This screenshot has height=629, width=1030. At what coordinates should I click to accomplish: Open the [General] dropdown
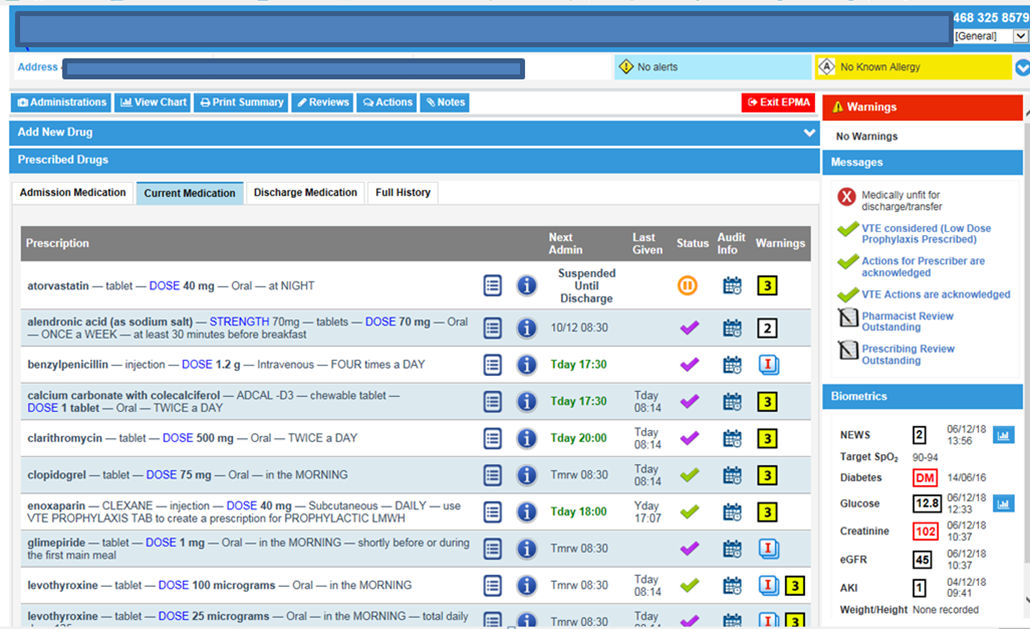[x=991, y=36]
